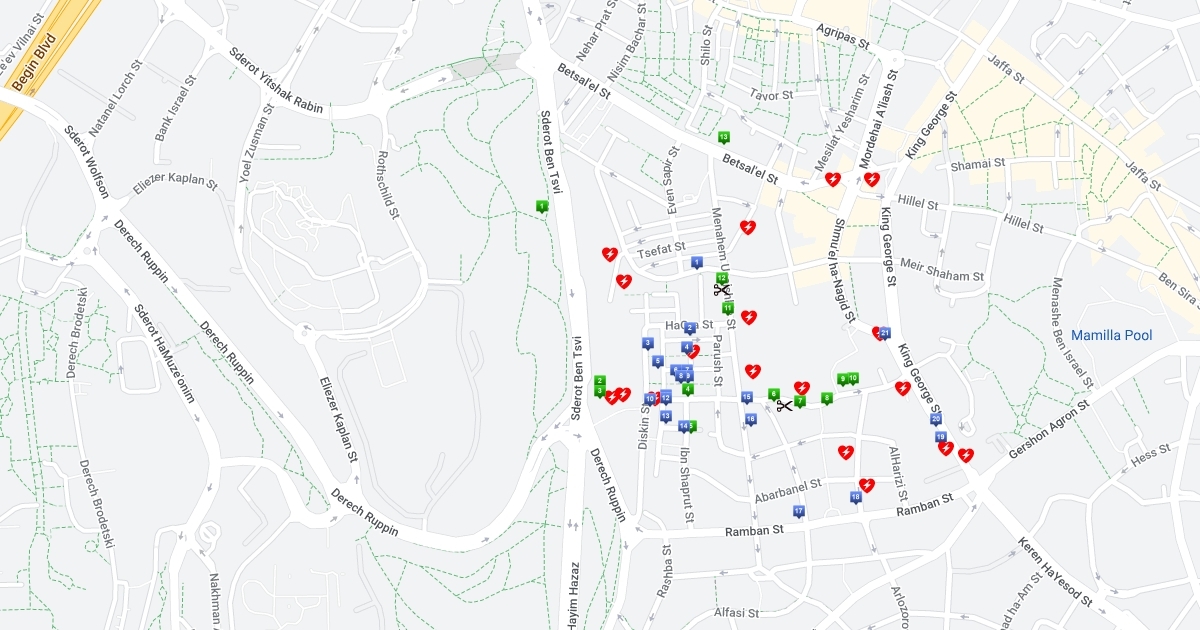1200x630 pixels.
Task: Click blue marker 19 on King George St
Action: pyautogui.click(x=941, y=437)
